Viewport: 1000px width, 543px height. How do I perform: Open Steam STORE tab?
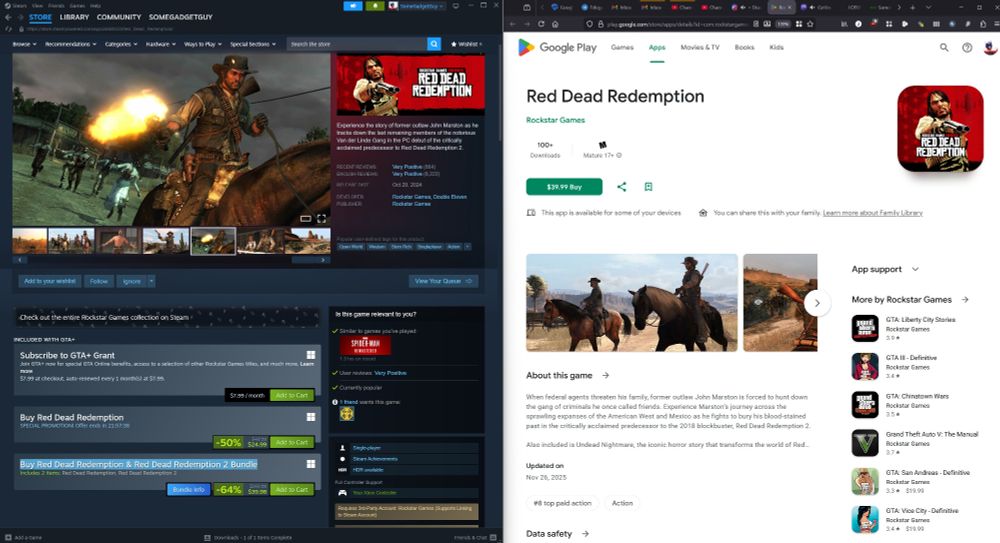tap(40, 17)
